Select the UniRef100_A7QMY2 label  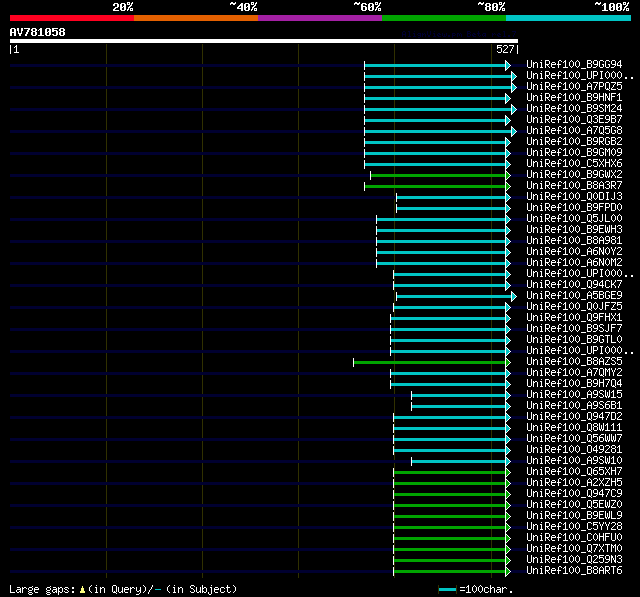[574, 373]
